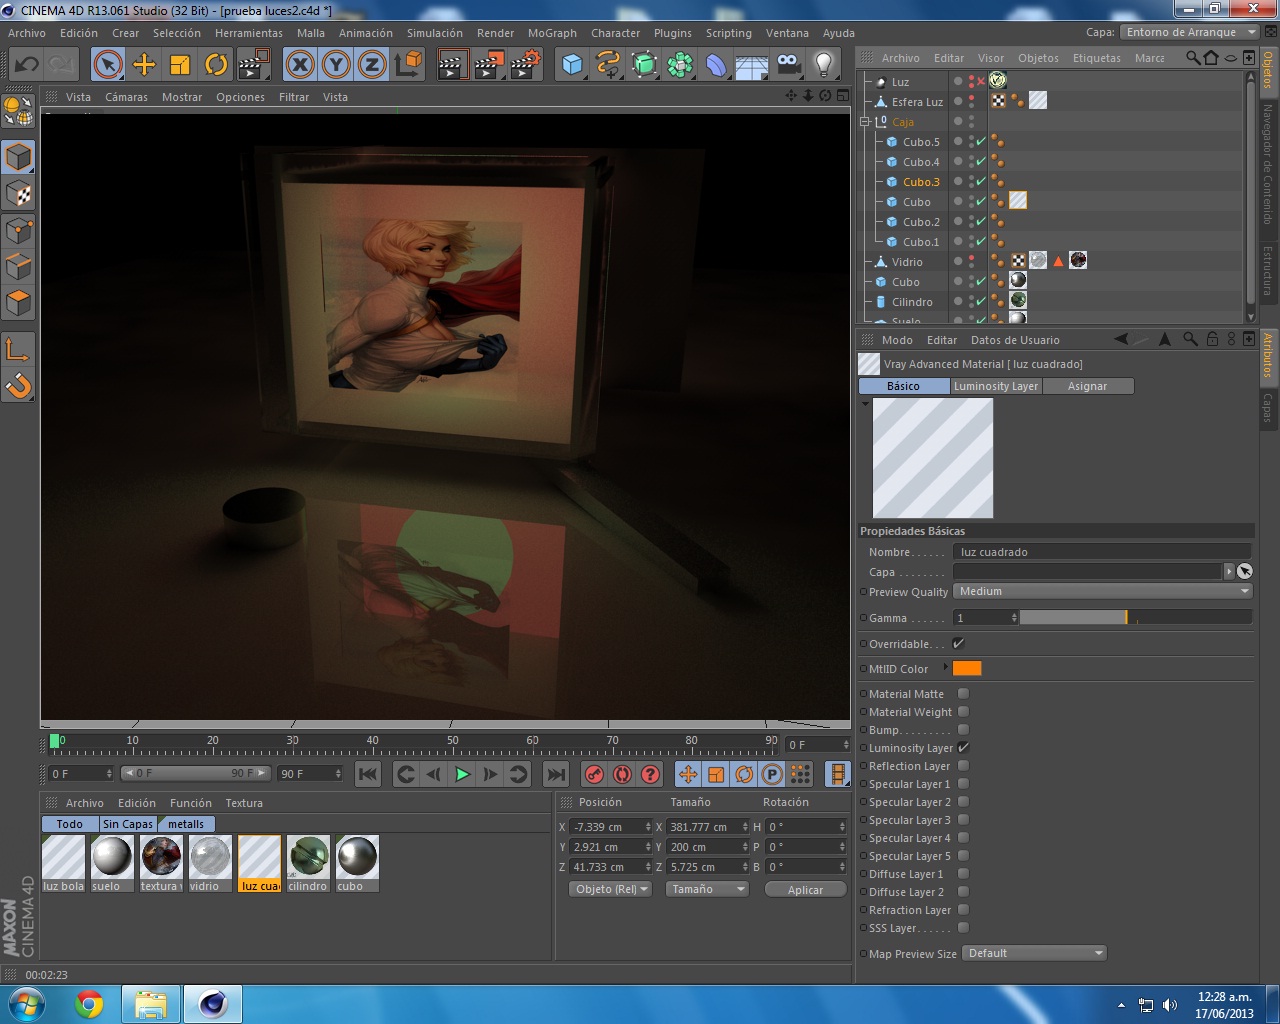This screenshot has height=1024, width=1280.
Task: Switch to the Luminosity Layer tab
Action: click(996, 386)
